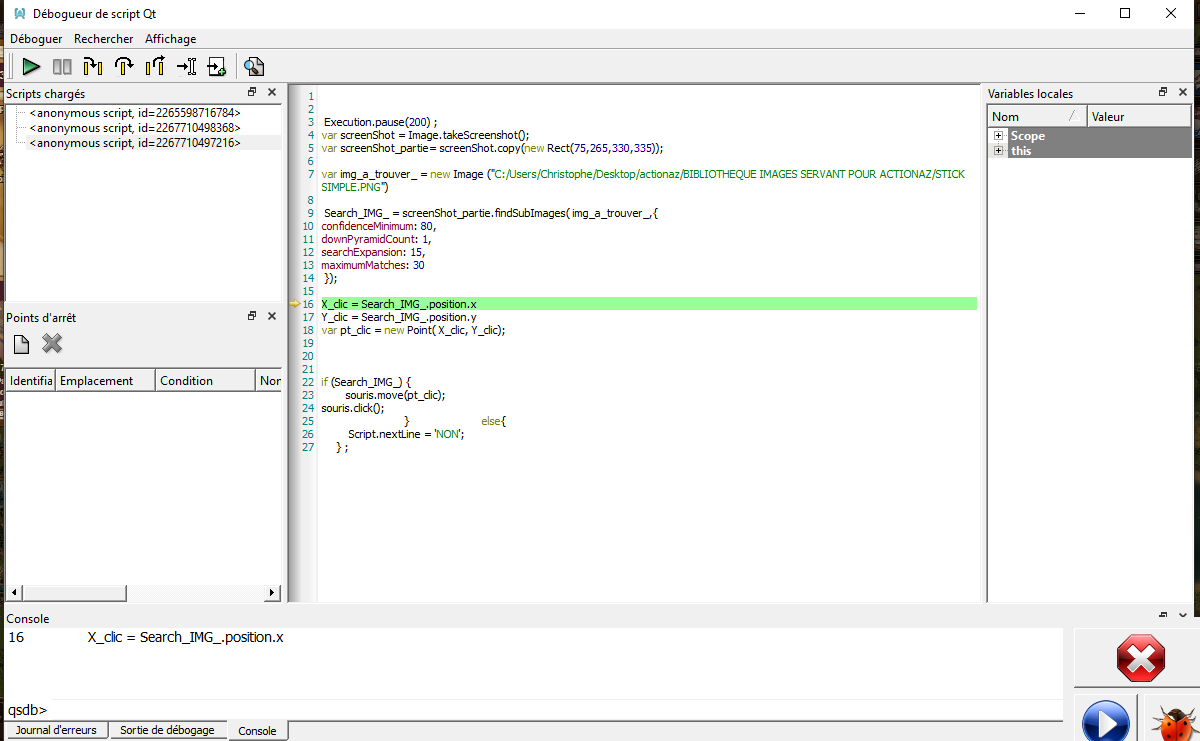Expand the this variable node

click(998, 151)
